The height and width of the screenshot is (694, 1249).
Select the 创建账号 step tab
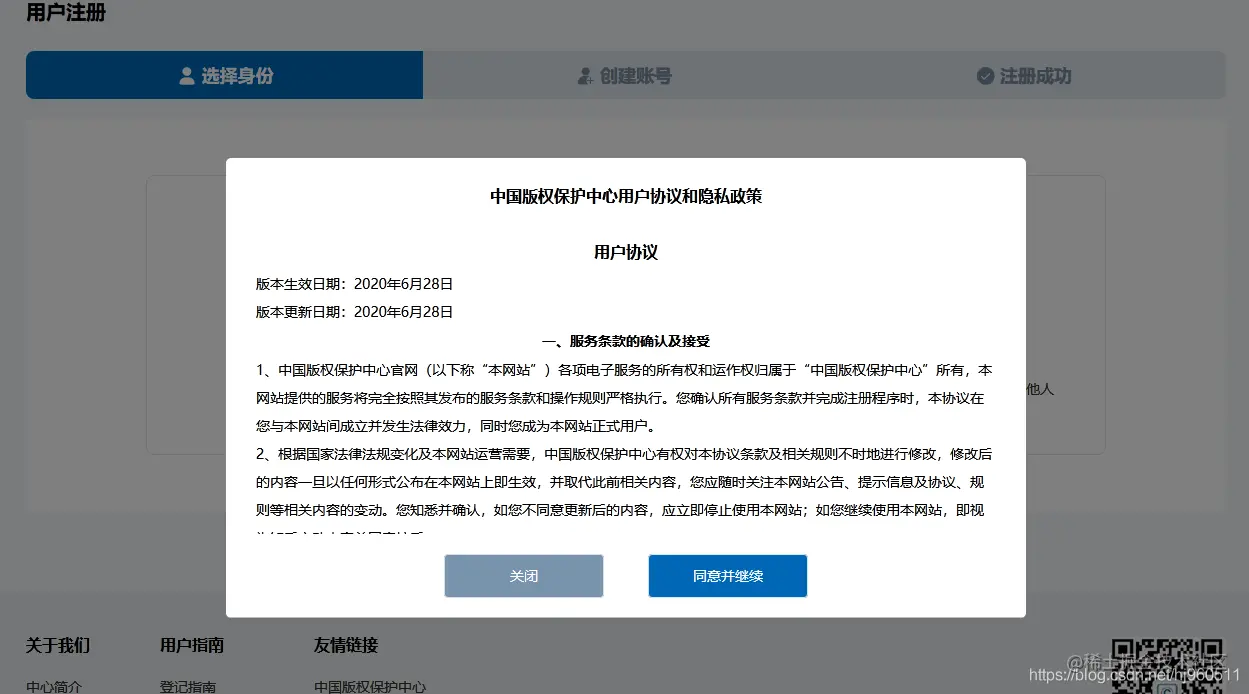(x=624, y=75)
